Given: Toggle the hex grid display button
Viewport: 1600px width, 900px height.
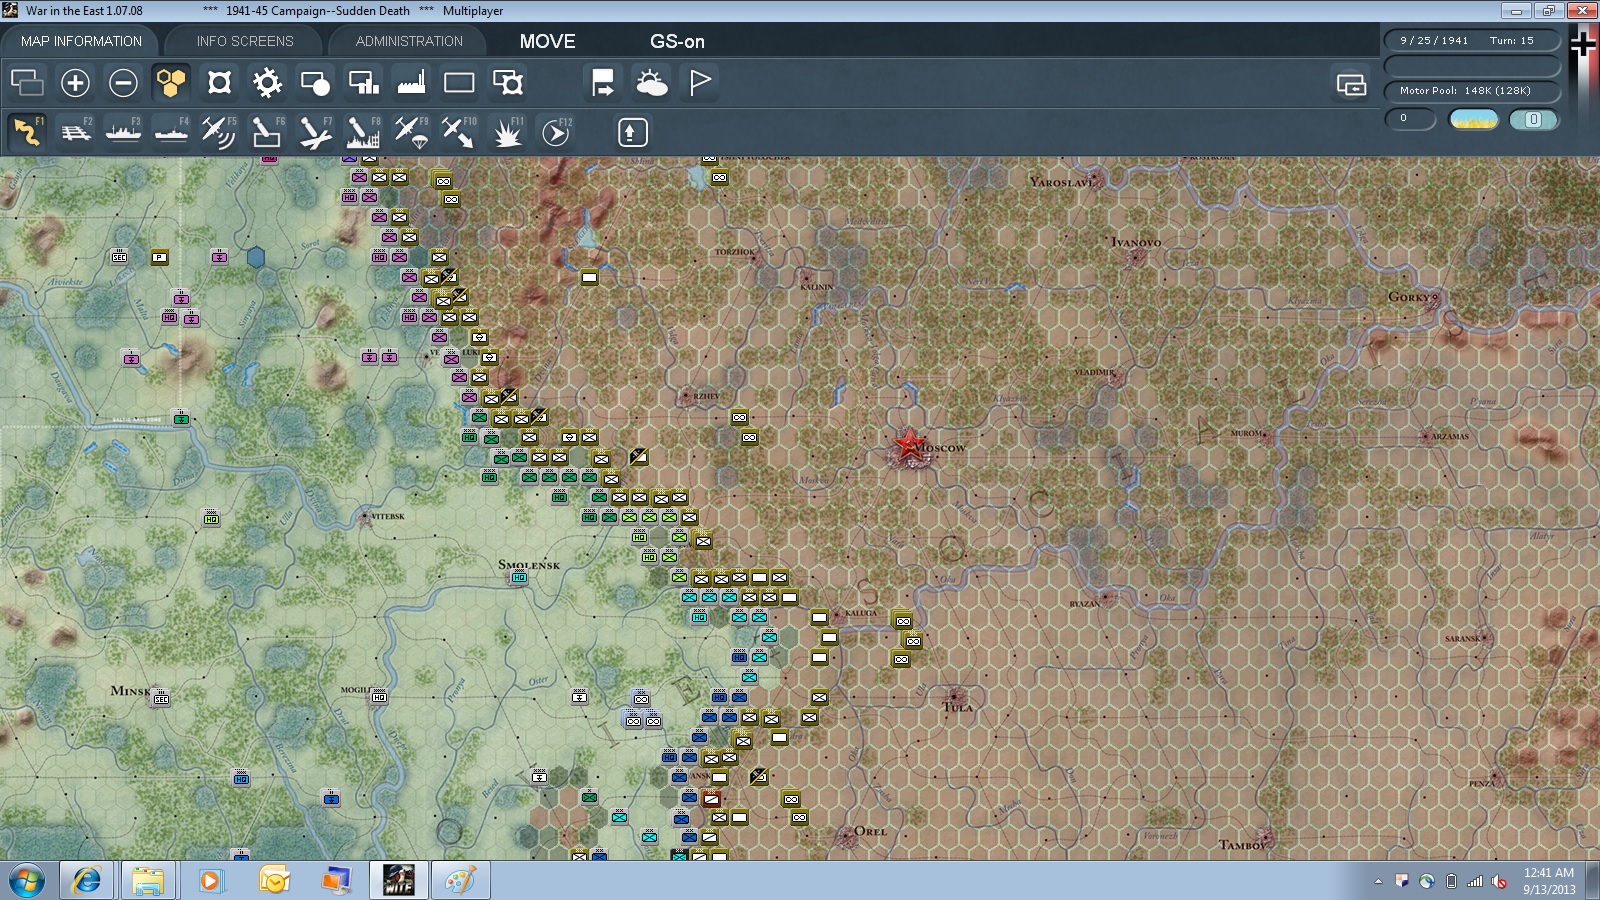Looking at the screenshot, I should [x=171, y=83].
